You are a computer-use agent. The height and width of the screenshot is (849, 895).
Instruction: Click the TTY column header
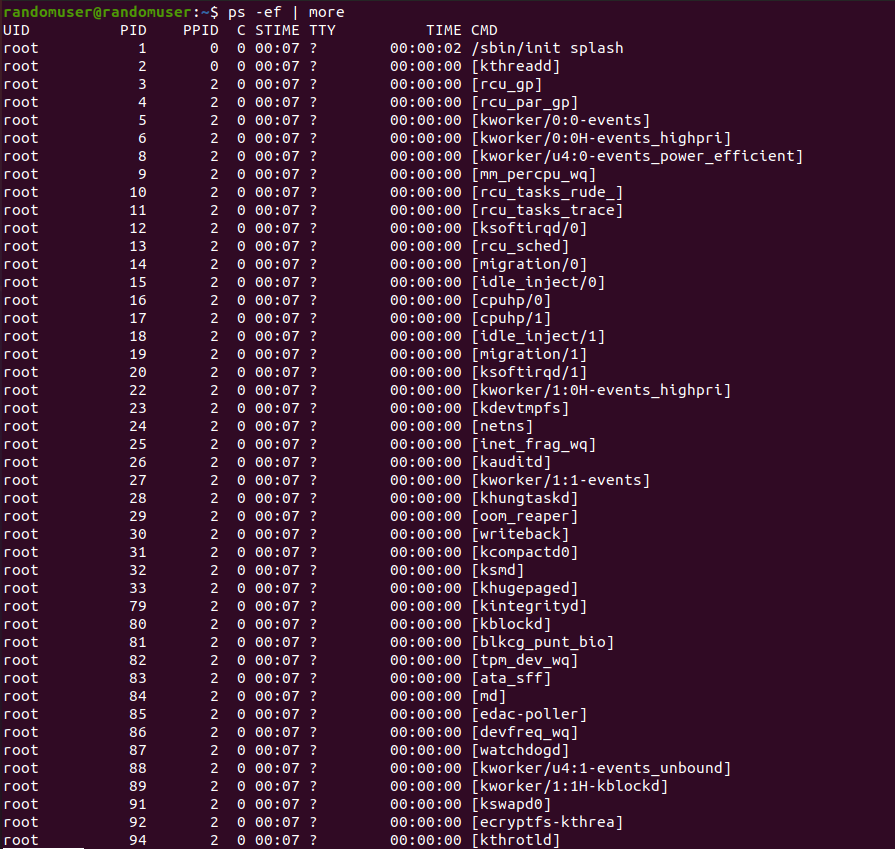(x=322, y=30)
